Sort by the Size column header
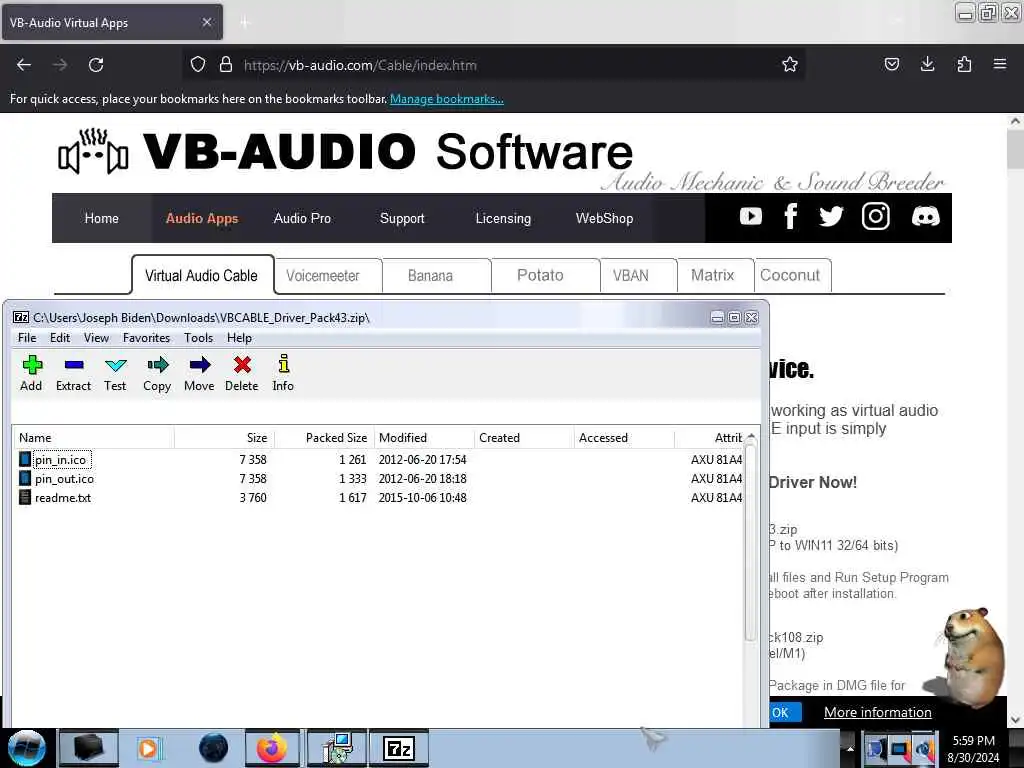Viewport: 1024px width, 768px height. pos(224,438)
